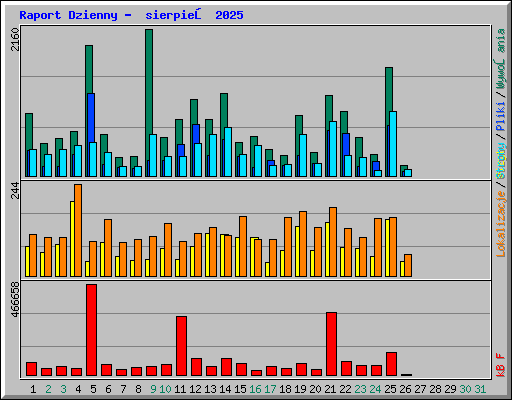Click green day label "3"
Image resolution: width=512 pixels, height=400 pixels.
point(63,389)
